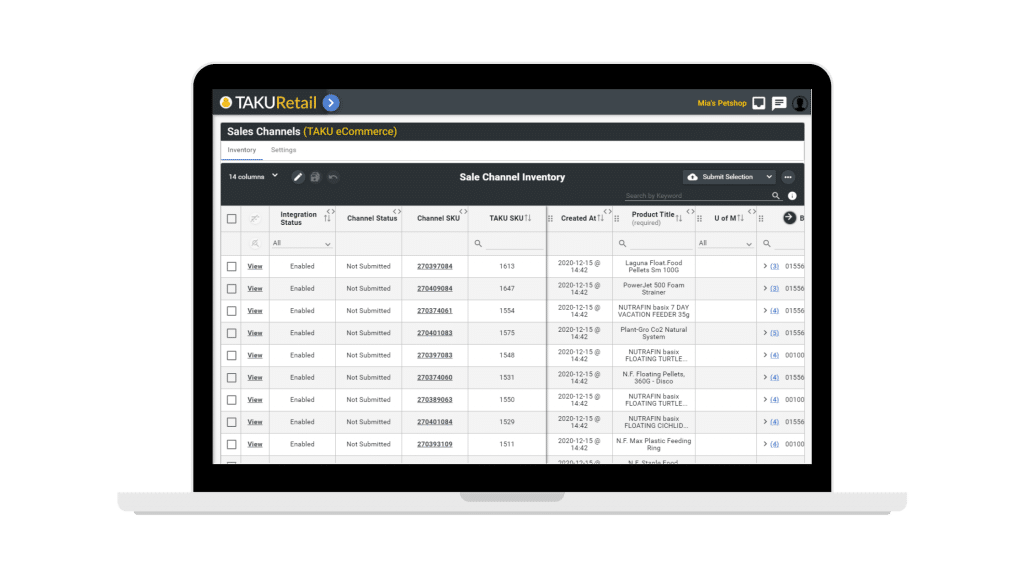Click the black arrow scroll-right column icon

[x=790, y=217]
